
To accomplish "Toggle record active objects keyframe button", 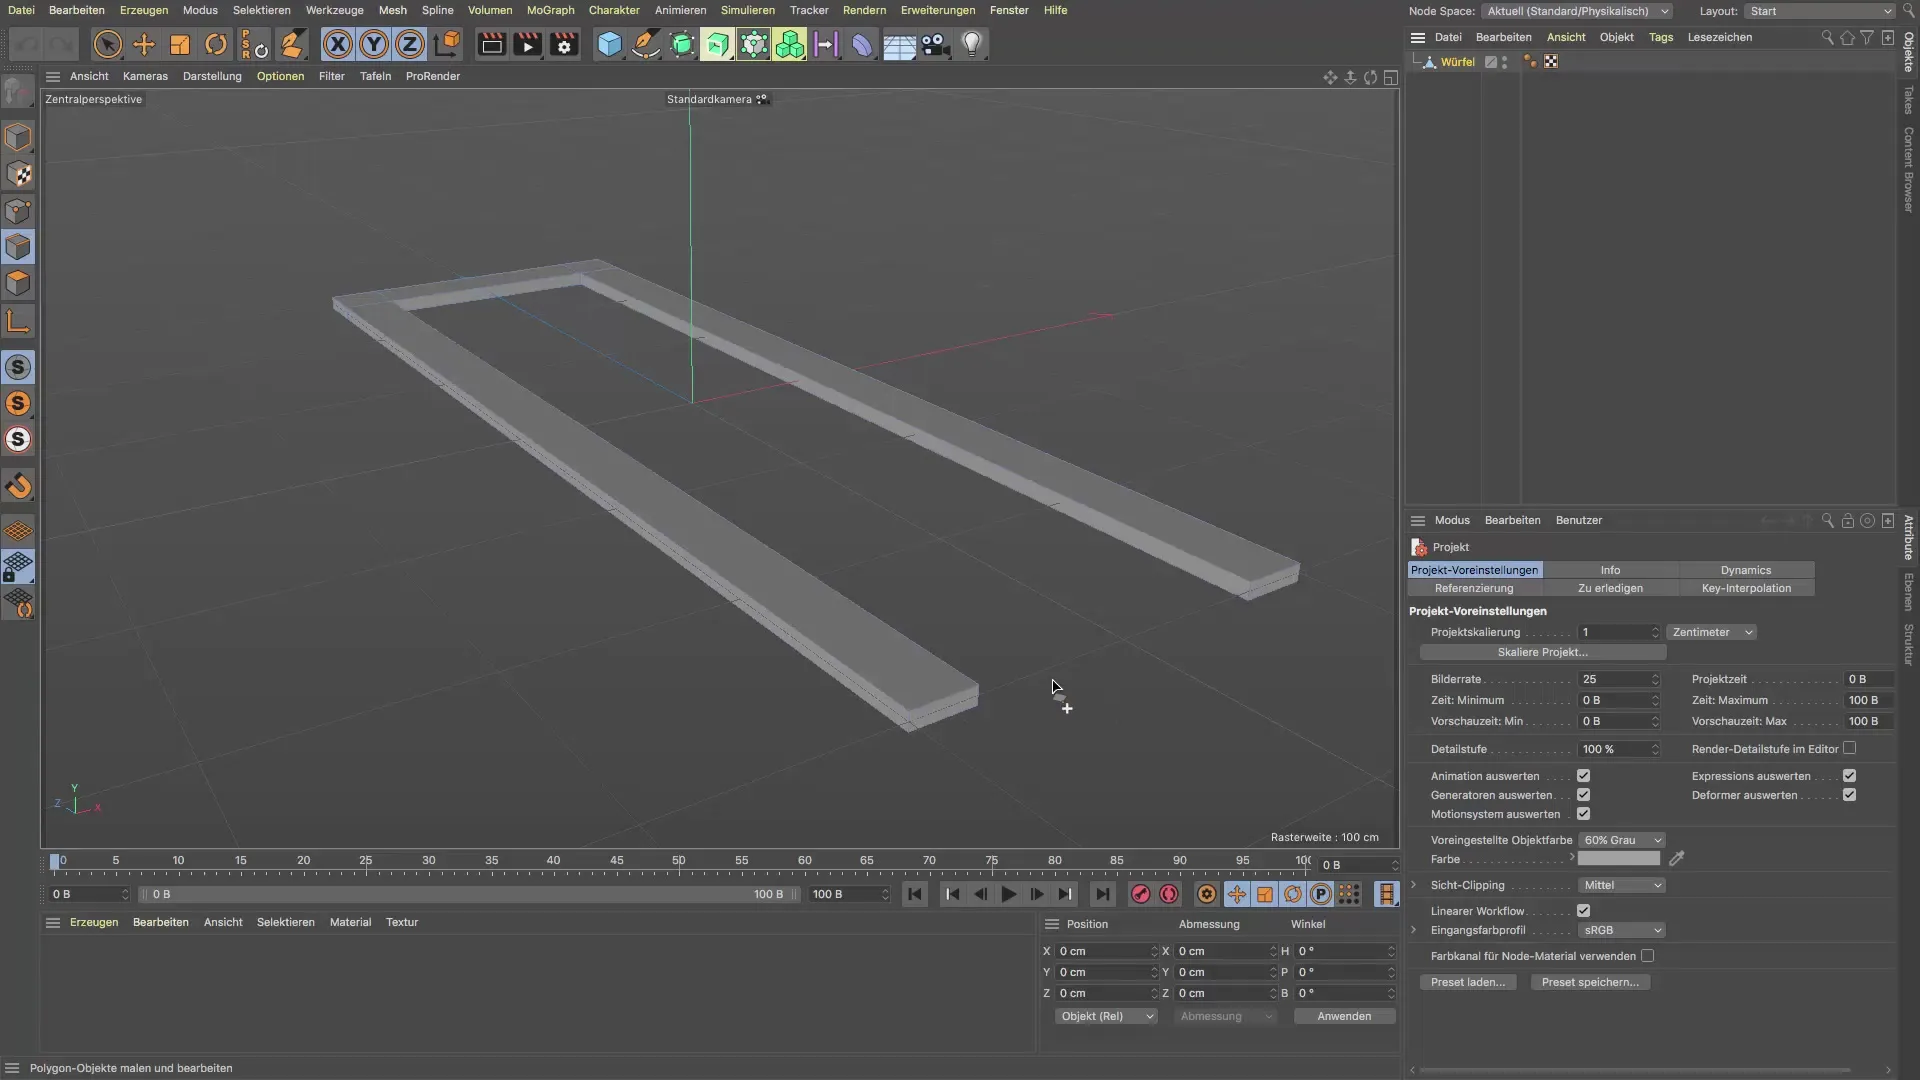I will click(x=1140, y=894).
